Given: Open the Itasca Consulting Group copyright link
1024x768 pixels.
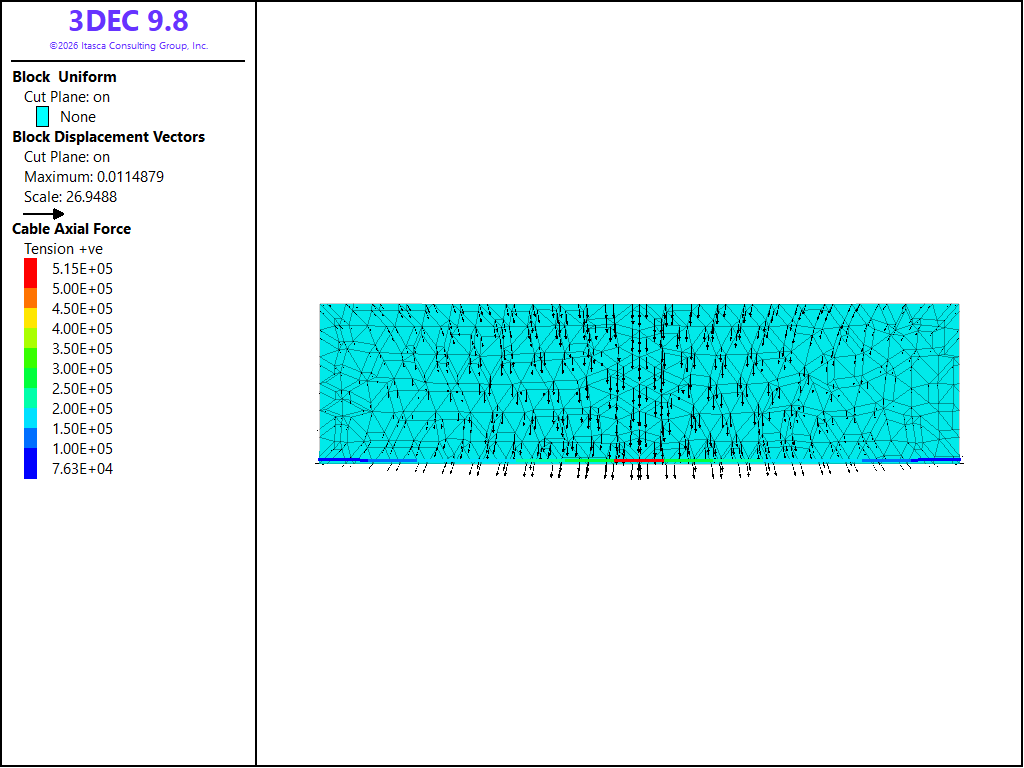Looking at the screenshot, I should point(129,46).
